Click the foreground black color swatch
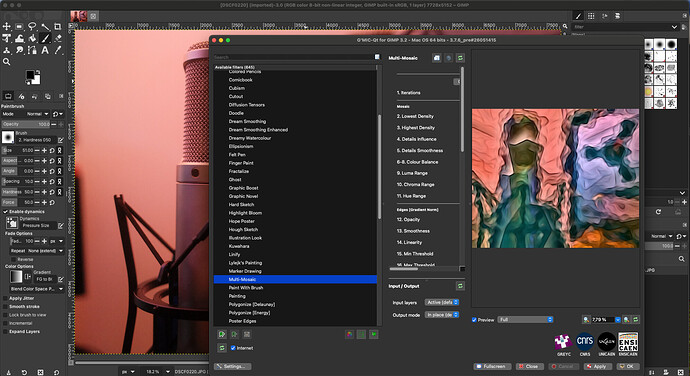The image size is (690, 376). [29, 74]
